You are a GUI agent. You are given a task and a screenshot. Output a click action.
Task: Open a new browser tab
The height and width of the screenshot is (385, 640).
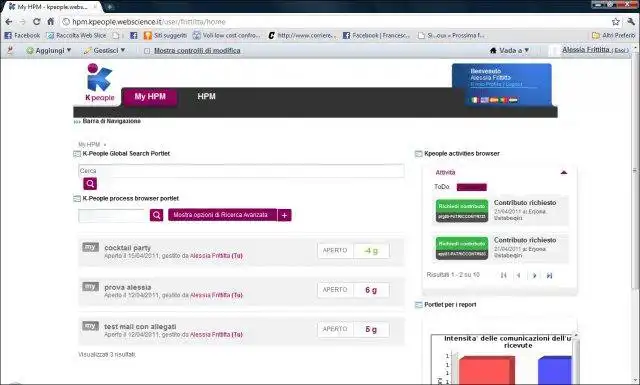(110, 7)
